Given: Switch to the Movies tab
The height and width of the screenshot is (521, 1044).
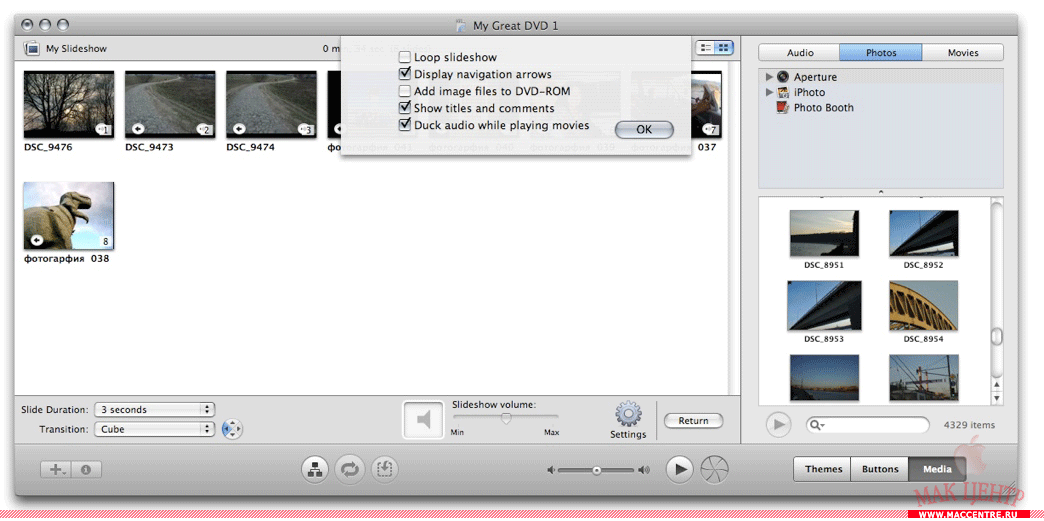Looking at the screenshot, I should pyautogui.click(x=963, y=53).
